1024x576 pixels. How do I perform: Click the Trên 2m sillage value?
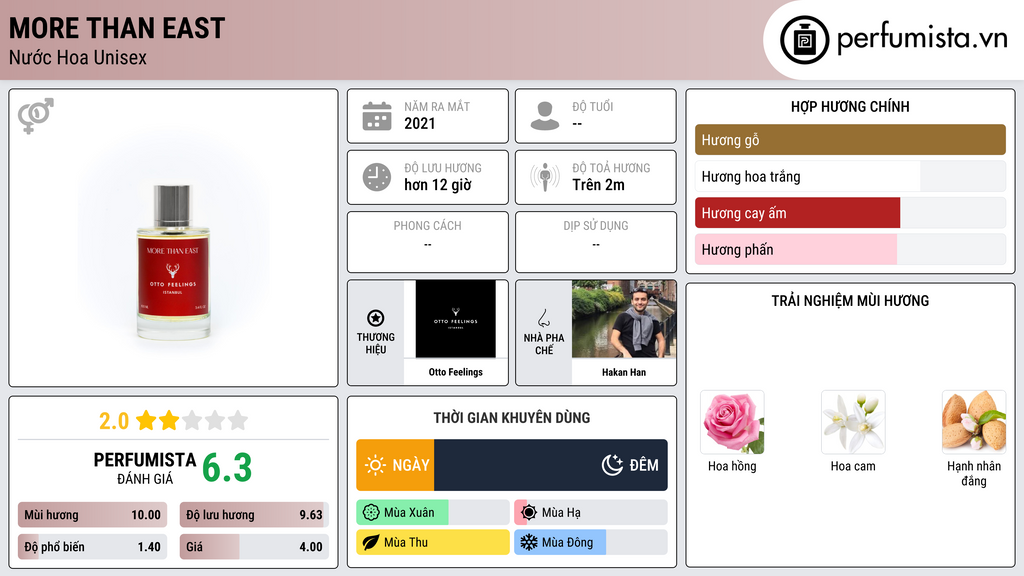[598, 185]
